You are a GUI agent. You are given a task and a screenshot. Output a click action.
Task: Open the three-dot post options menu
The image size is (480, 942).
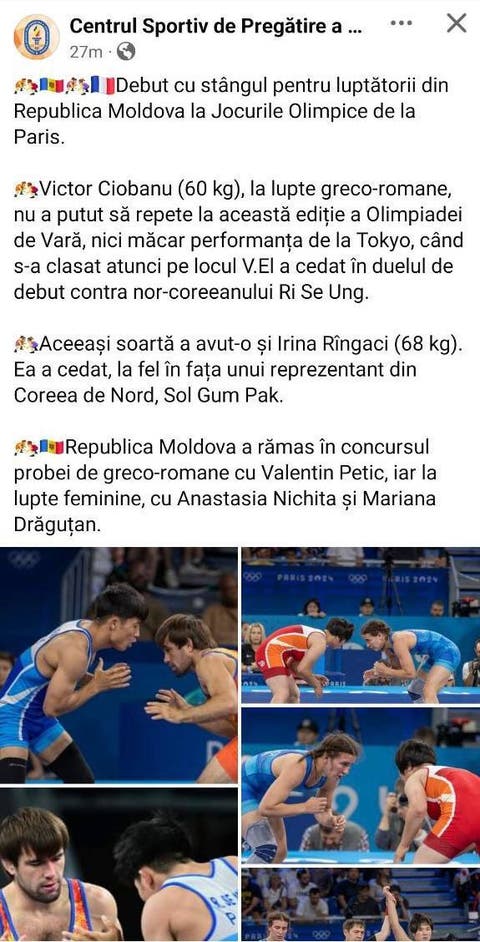(x=401, y=23)
